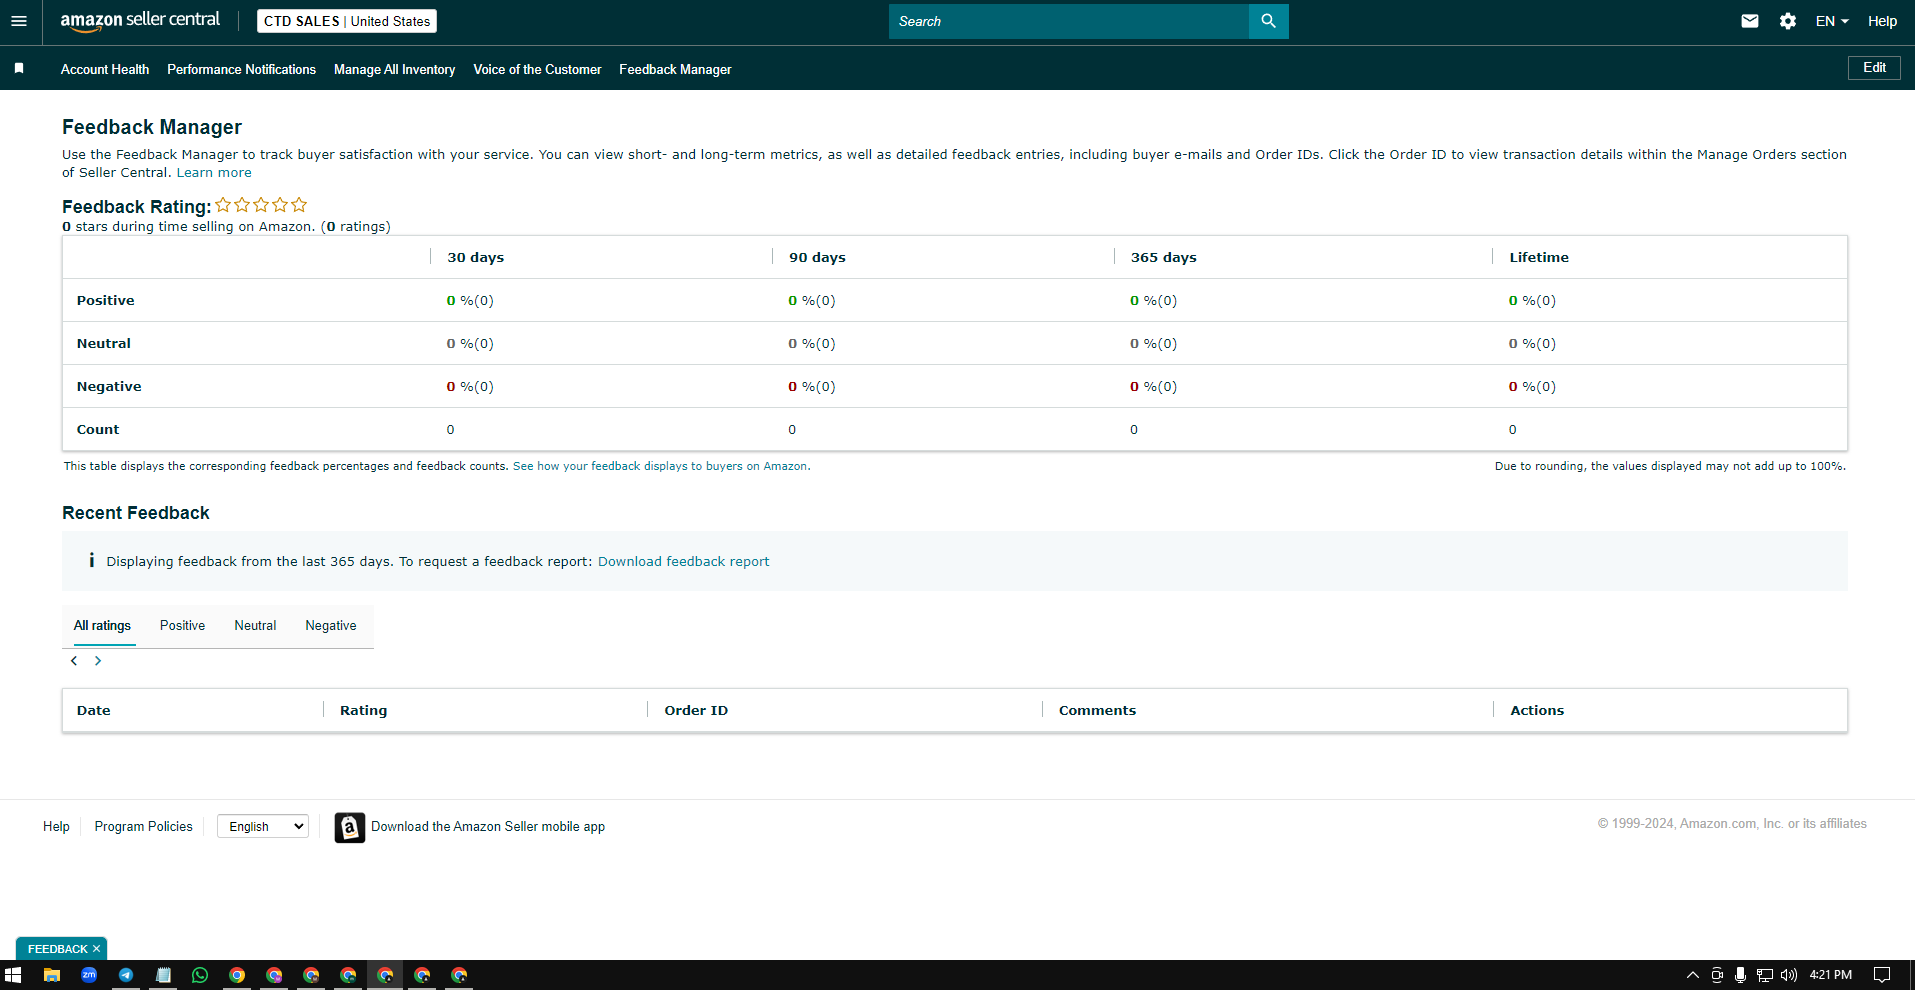The image size is (1915, 990).
Task: Click the volume speaker tray icon
Action: point(1789,975)
